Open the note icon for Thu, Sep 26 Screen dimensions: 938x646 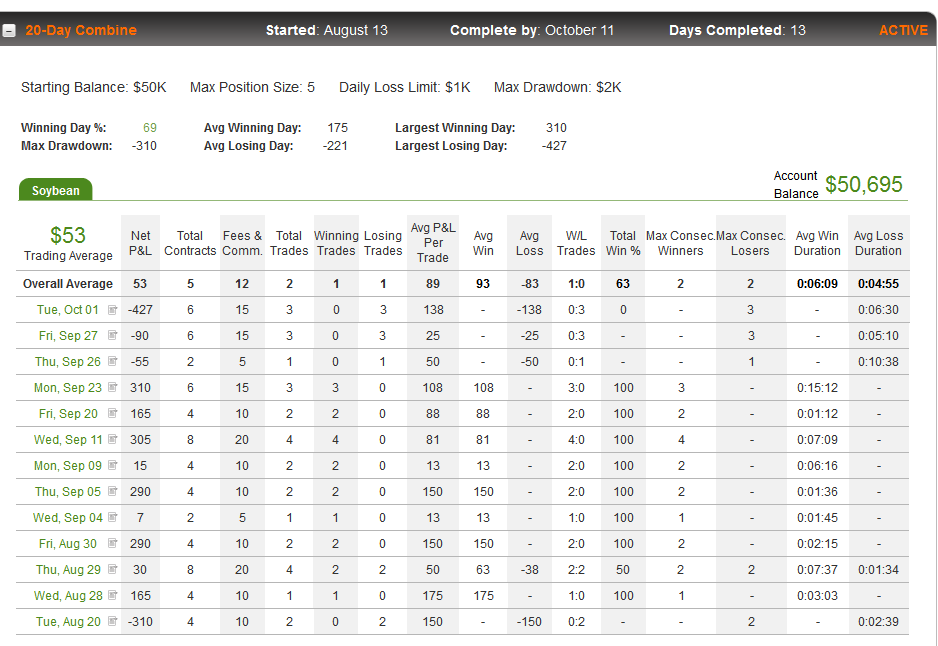click(112, 361)
